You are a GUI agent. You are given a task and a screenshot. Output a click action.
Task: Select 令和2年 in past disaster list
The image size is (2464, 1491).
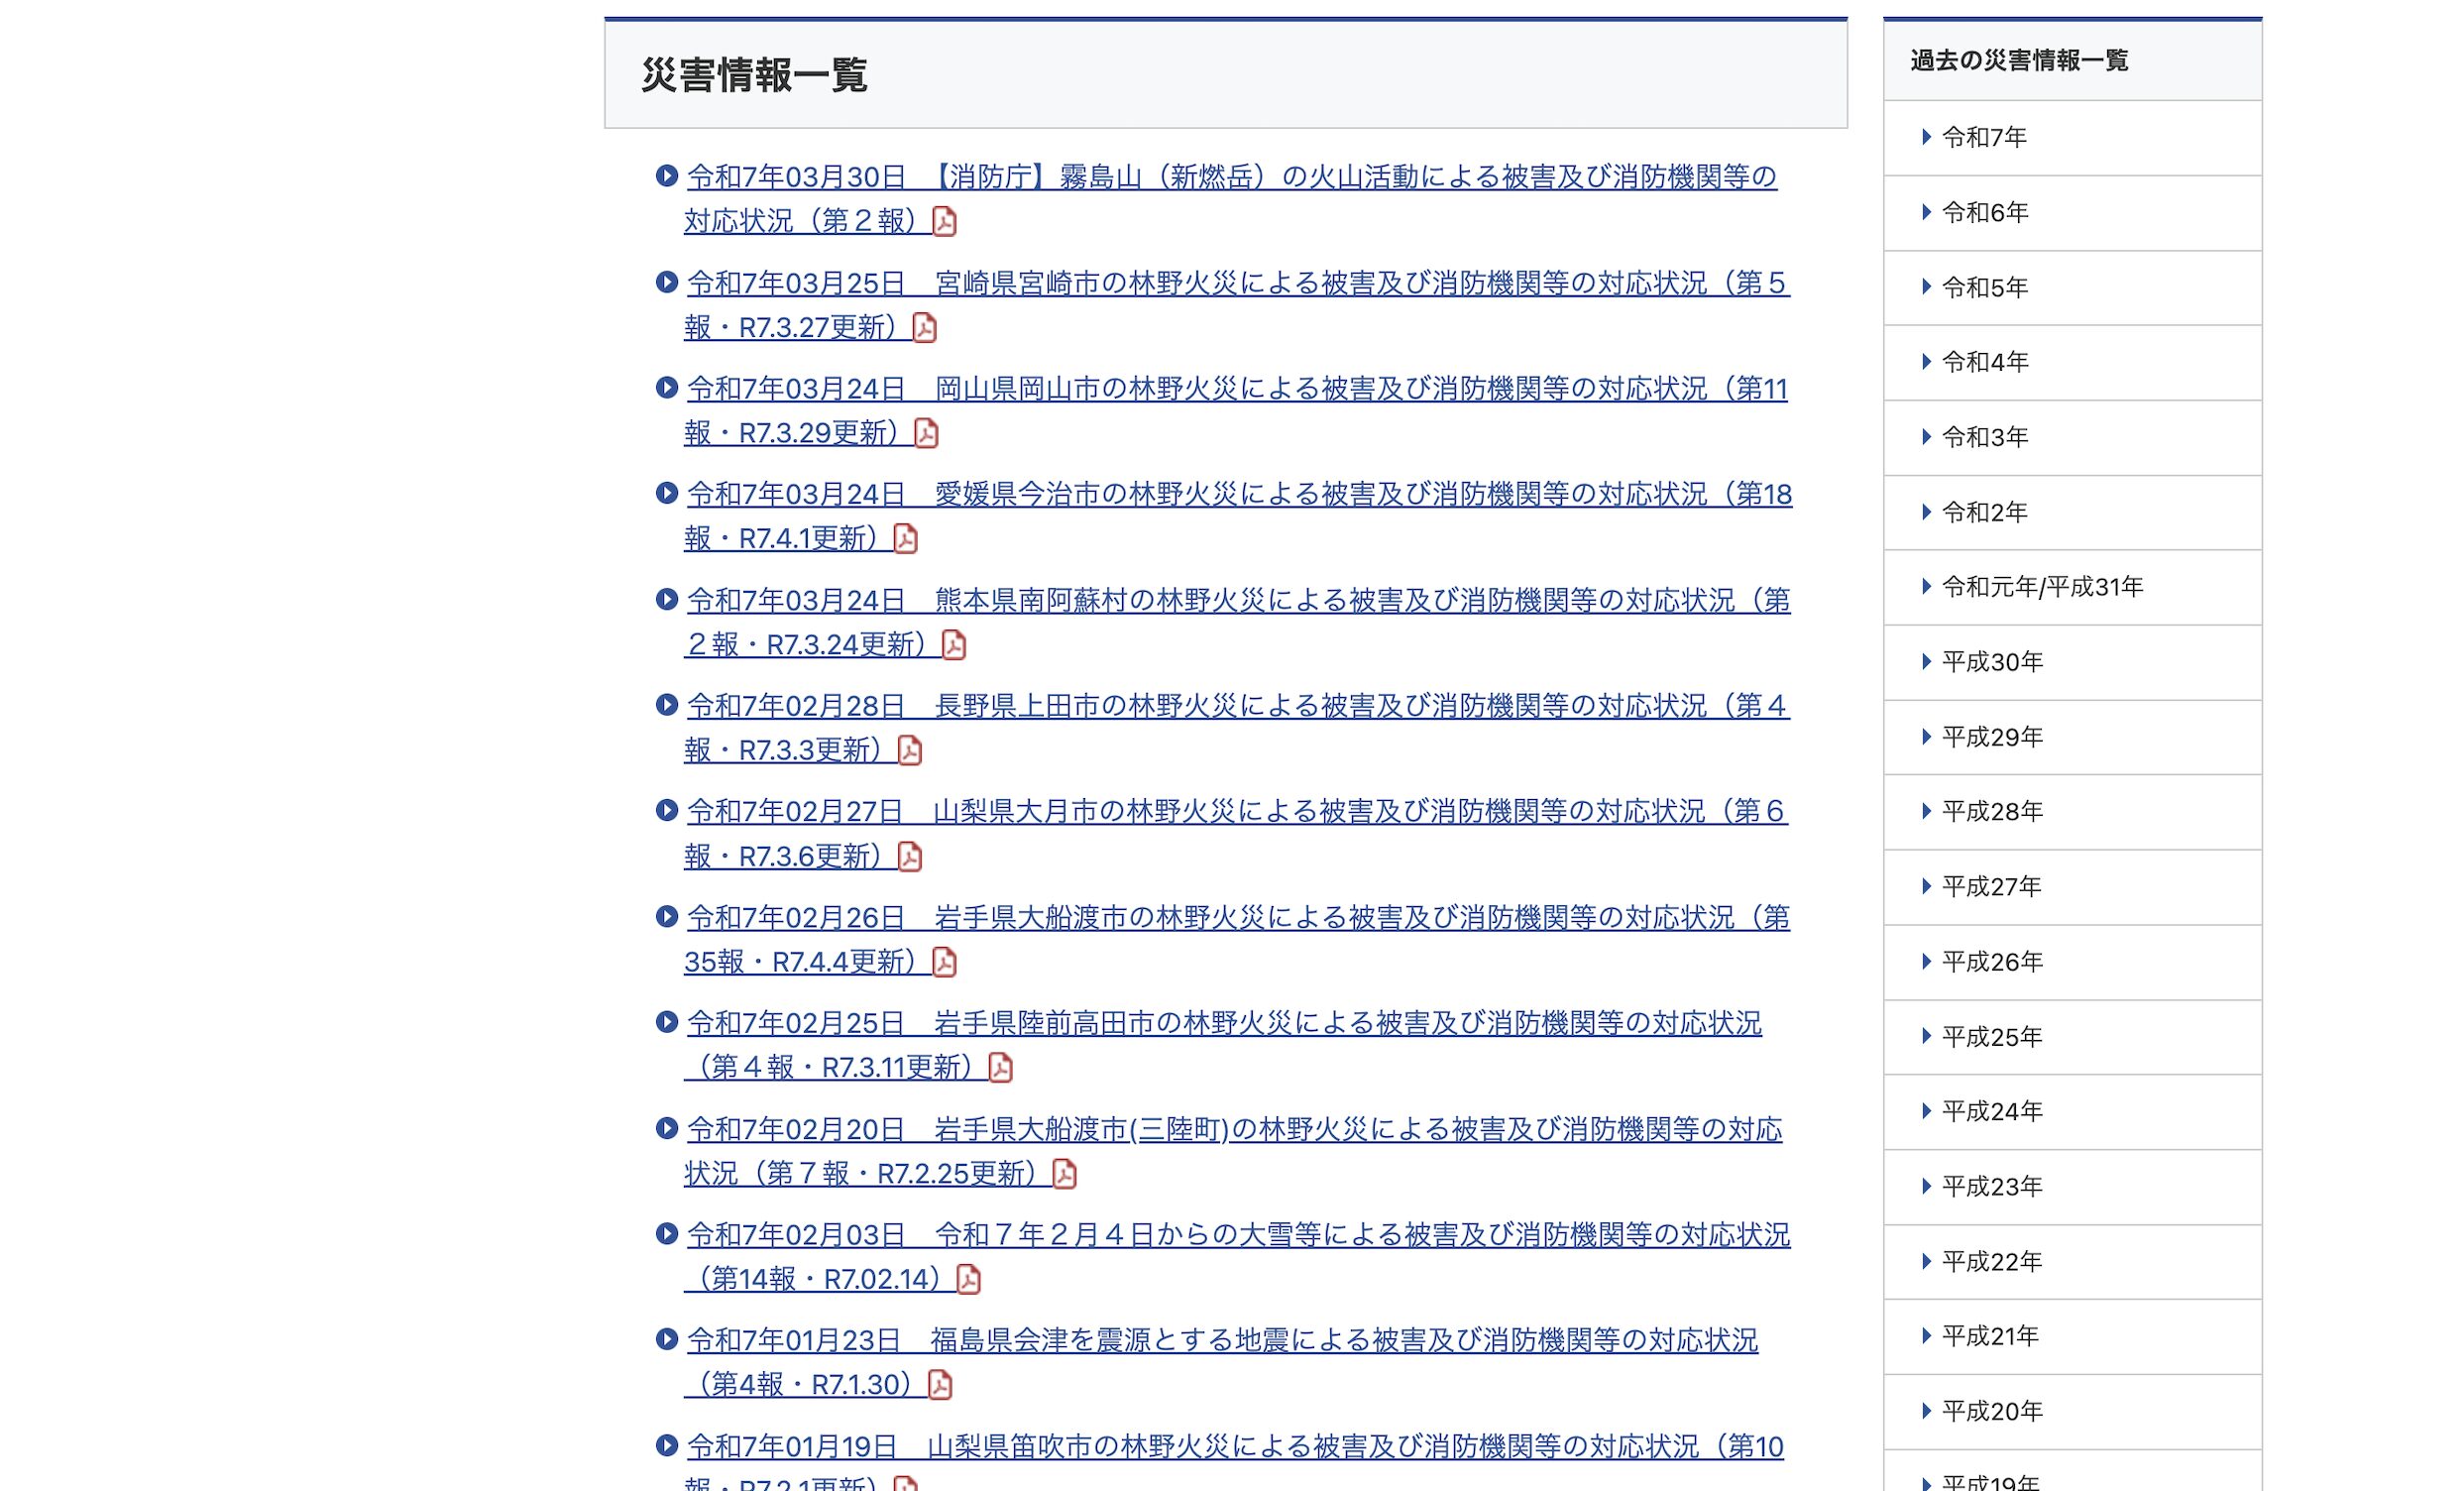[x=2072, y=512]
